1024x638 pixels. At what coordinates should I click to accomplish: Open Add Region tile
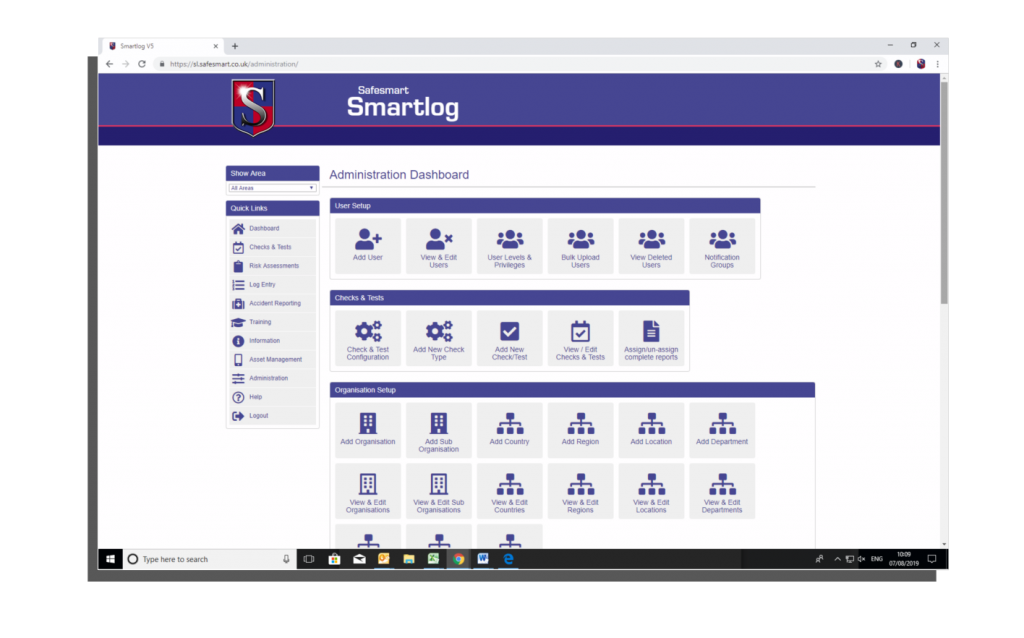[x=580, y=430]
